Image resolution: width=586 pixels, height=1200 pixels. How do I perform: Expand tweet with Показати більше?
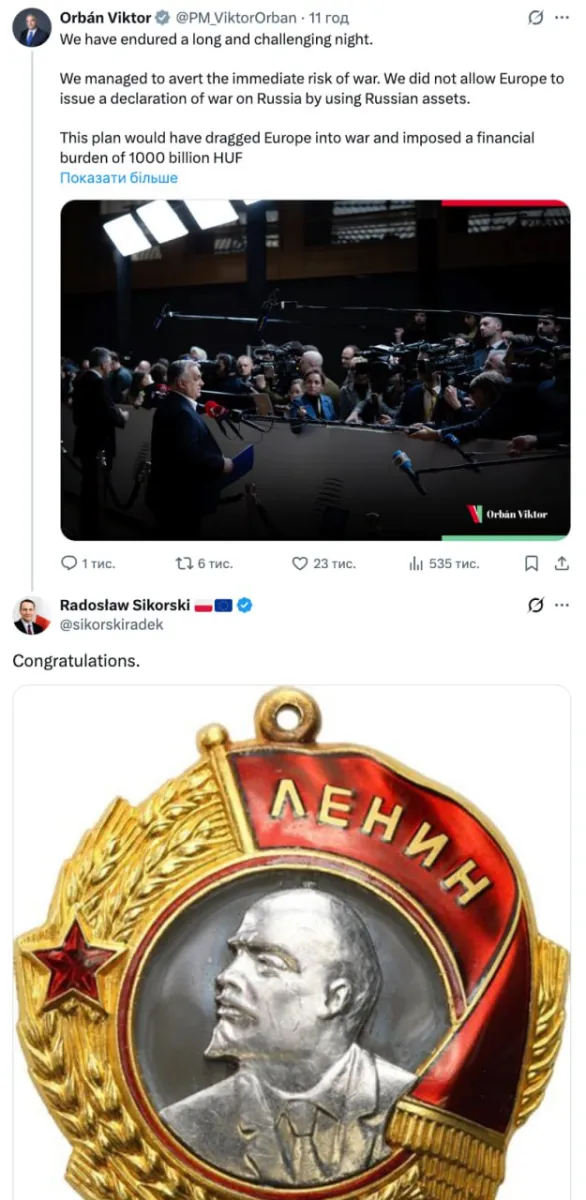(119, 177)
